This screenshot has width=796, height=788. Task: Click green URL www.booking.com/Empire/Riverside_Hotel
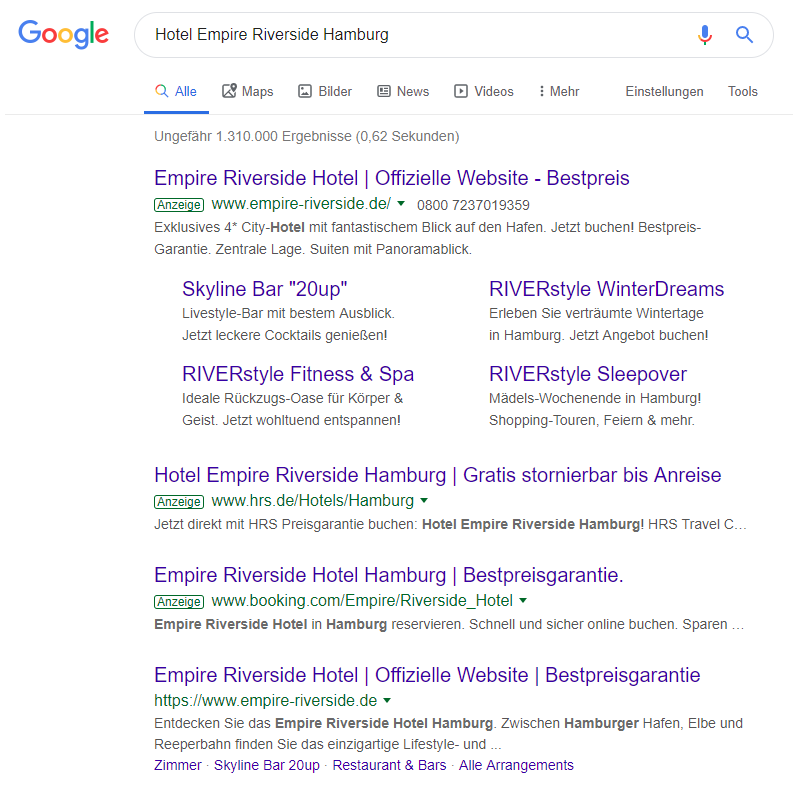(362, 601)
